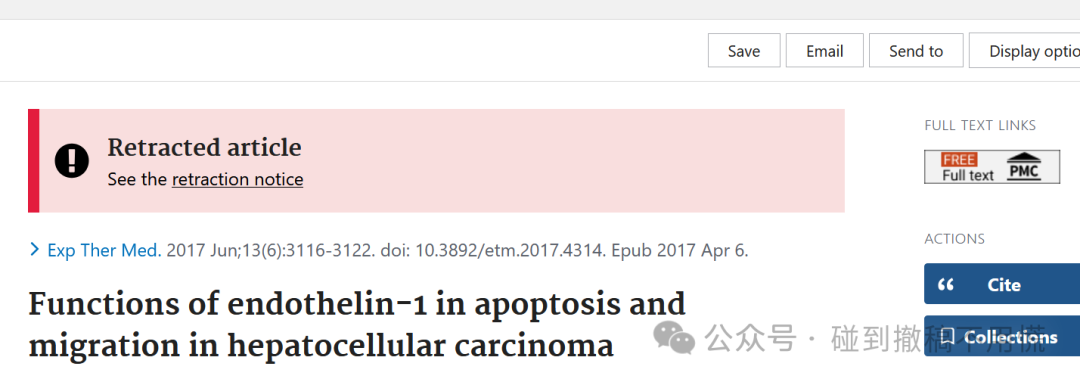Expand the Display options menu
Viewport: 1080px width, 382px height.
coord(1025,51)
